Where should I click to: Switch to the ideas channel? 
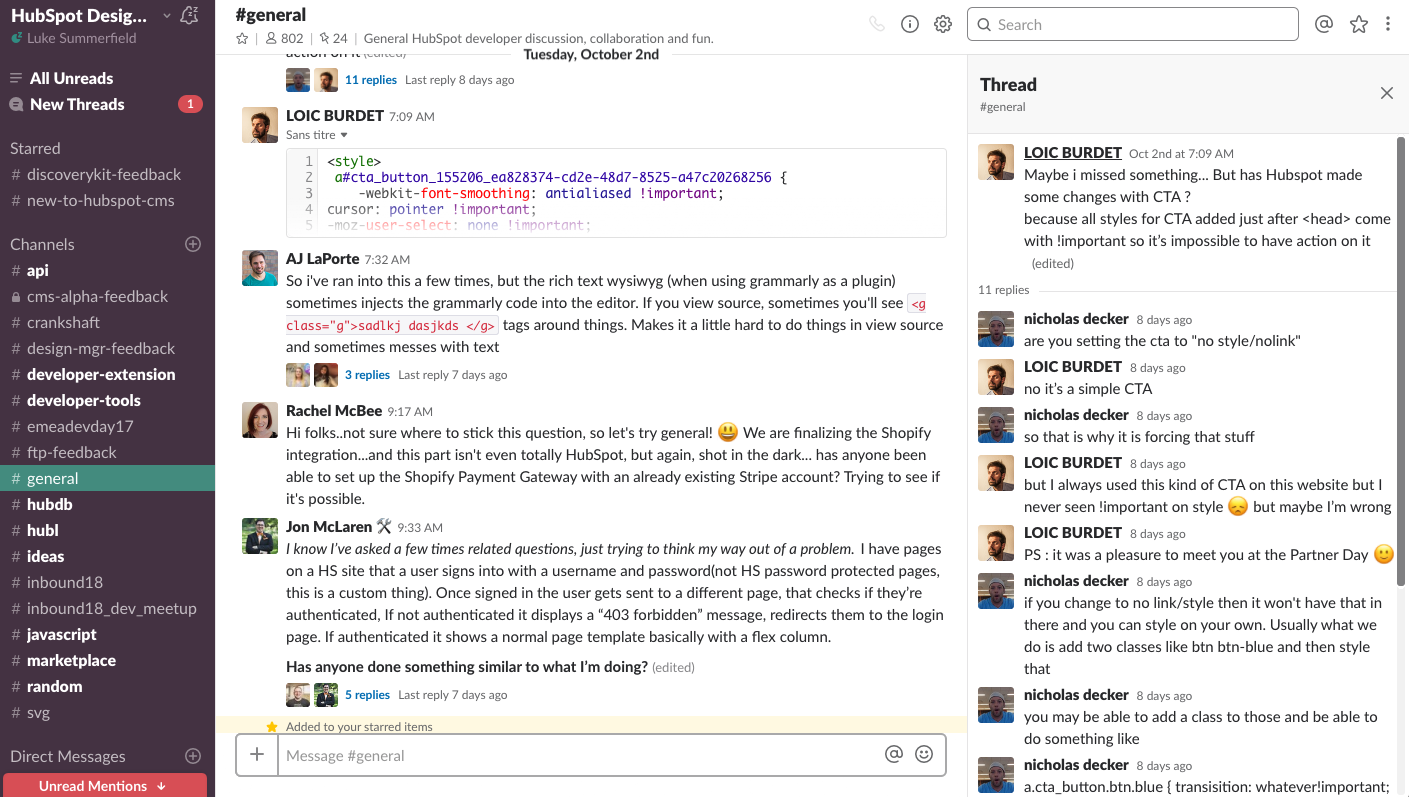tap(107, 556)
